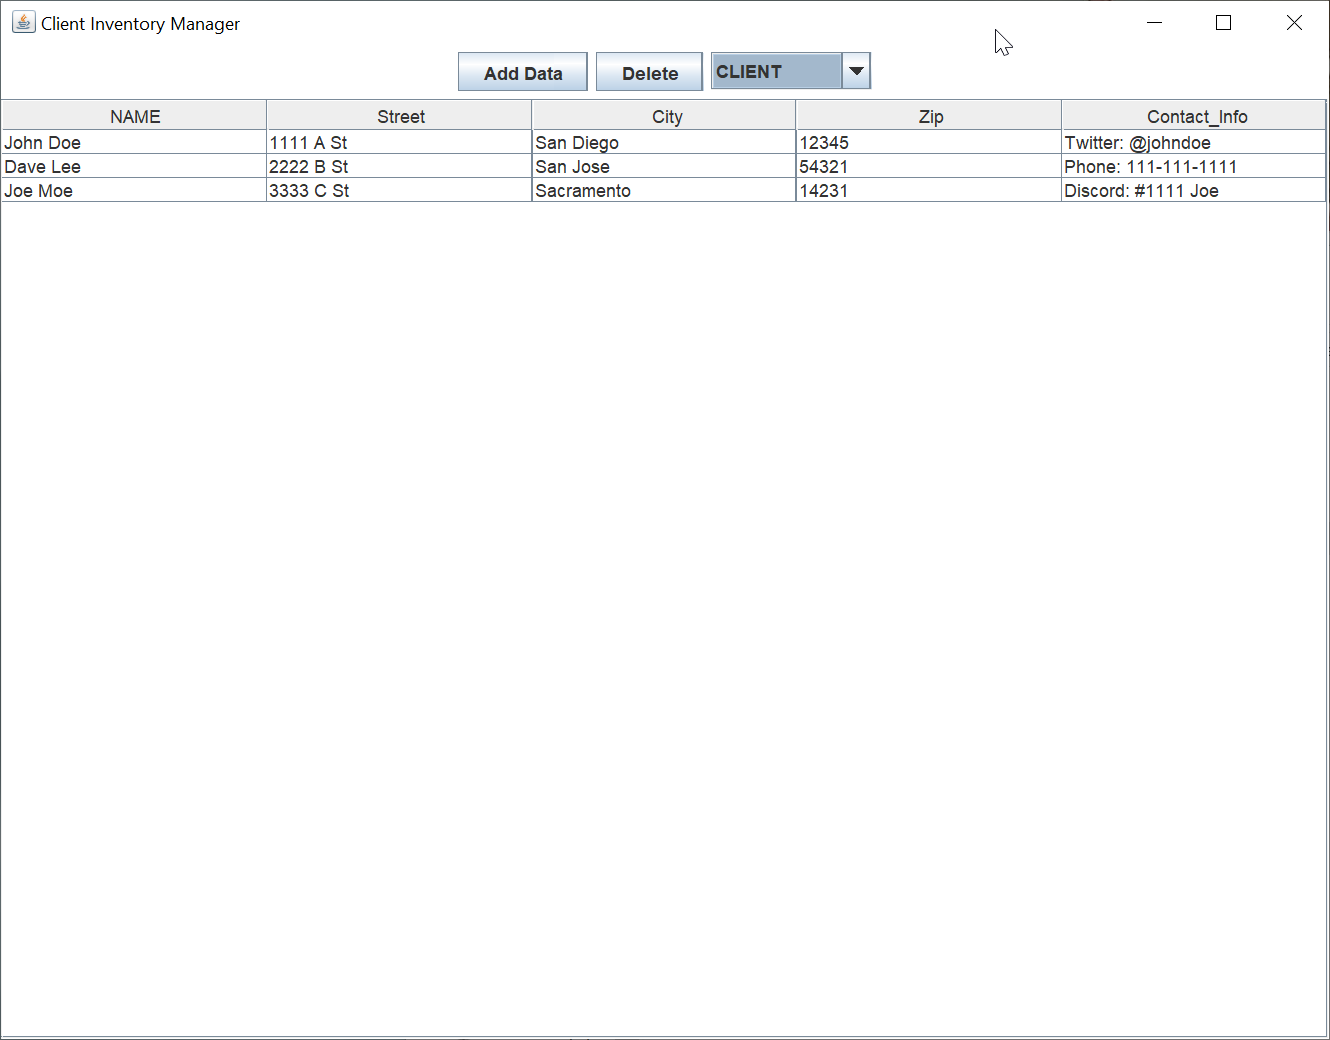This screenshot has width=1330, height=1040.
Task: Click the Java coffee cup title bar icon
Action: (23, 21)
